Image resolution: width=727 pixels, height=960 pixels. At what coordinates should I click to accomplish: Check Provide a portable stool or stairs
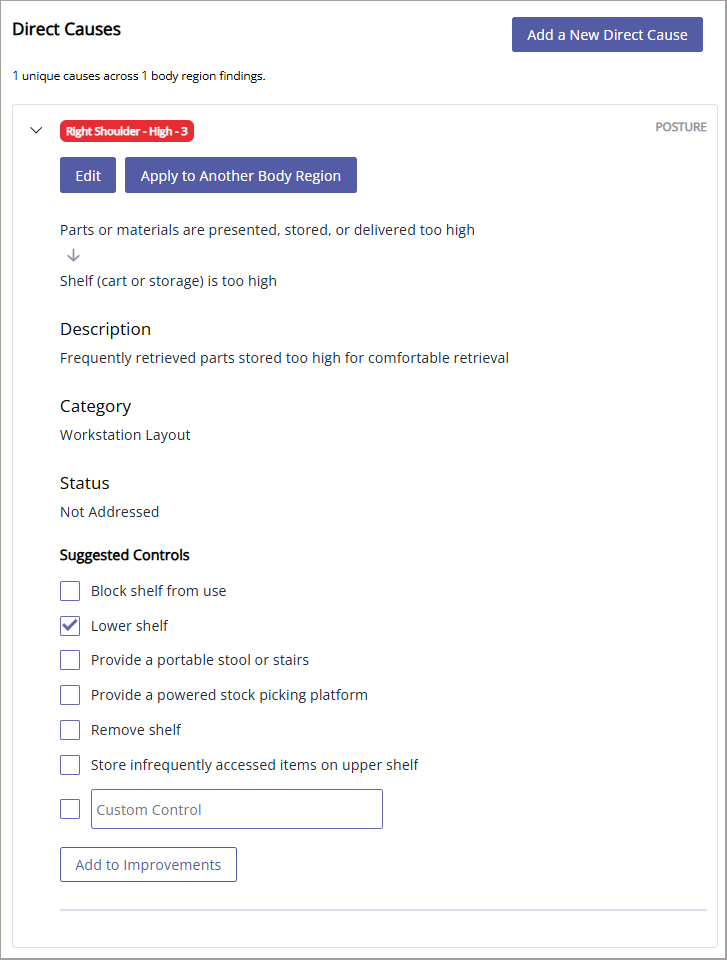point(70,660)
